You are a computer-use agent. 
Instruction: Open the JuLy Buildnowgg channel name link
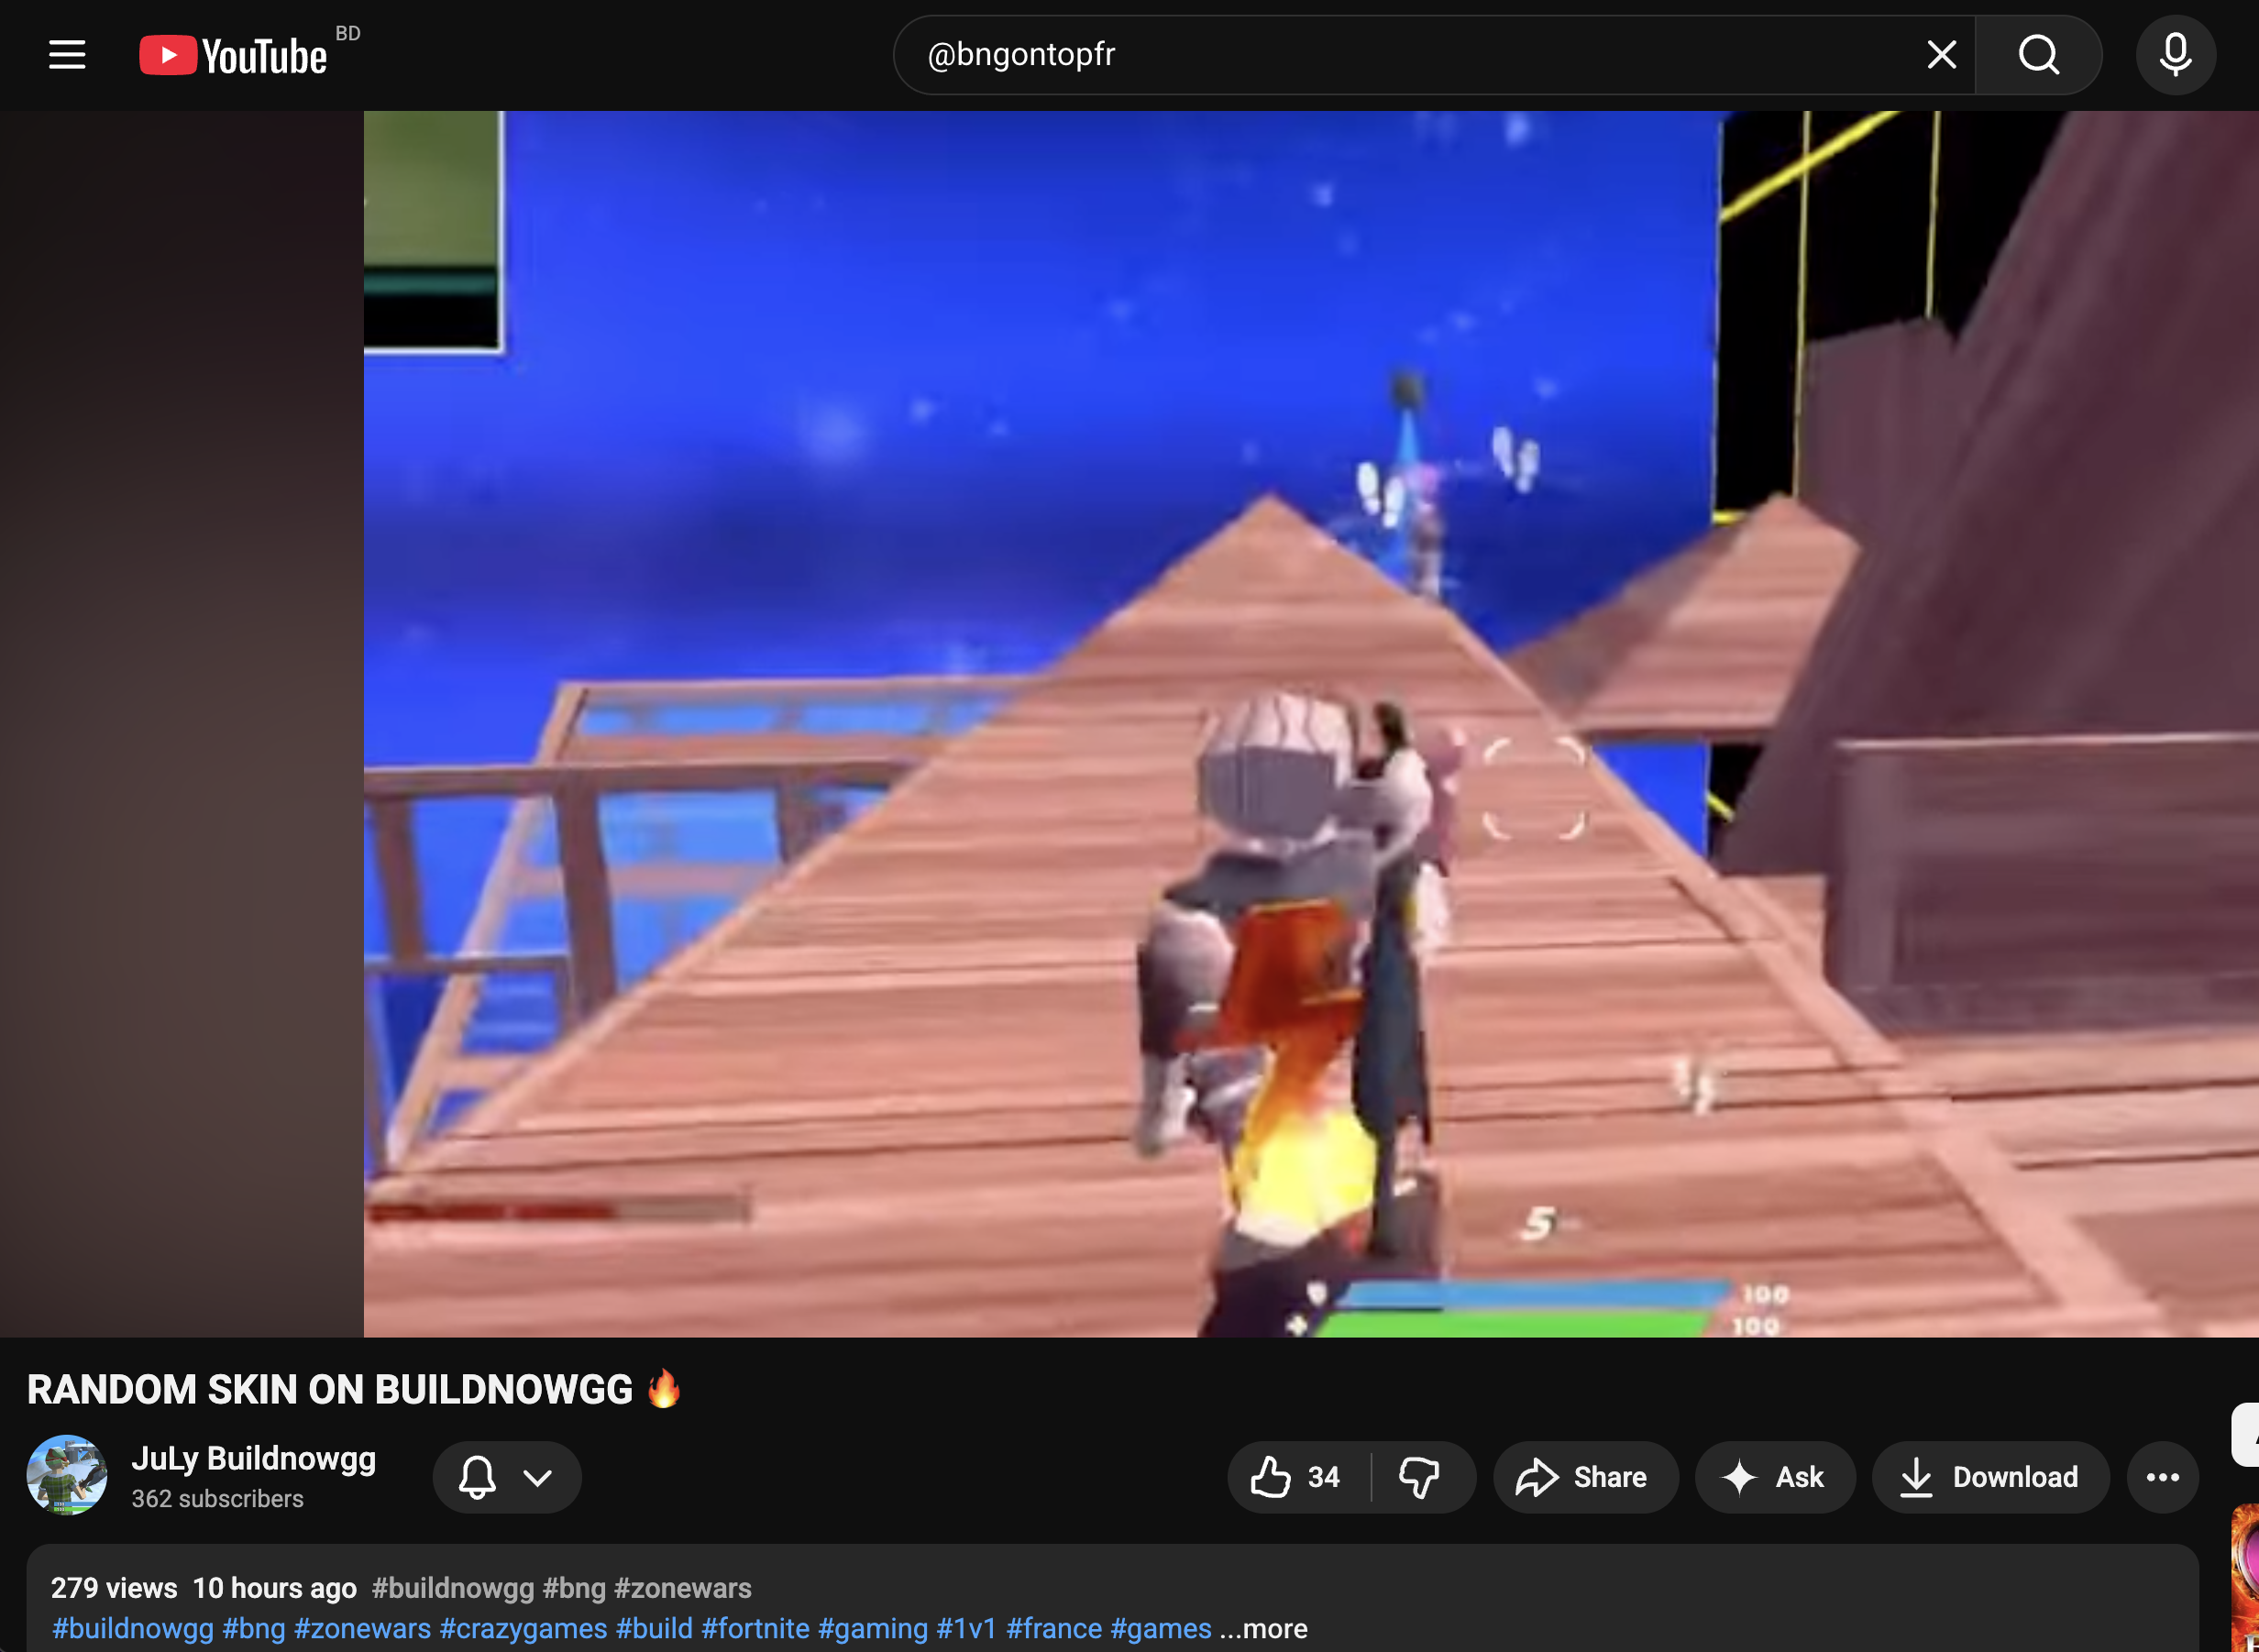[254, 1458]
